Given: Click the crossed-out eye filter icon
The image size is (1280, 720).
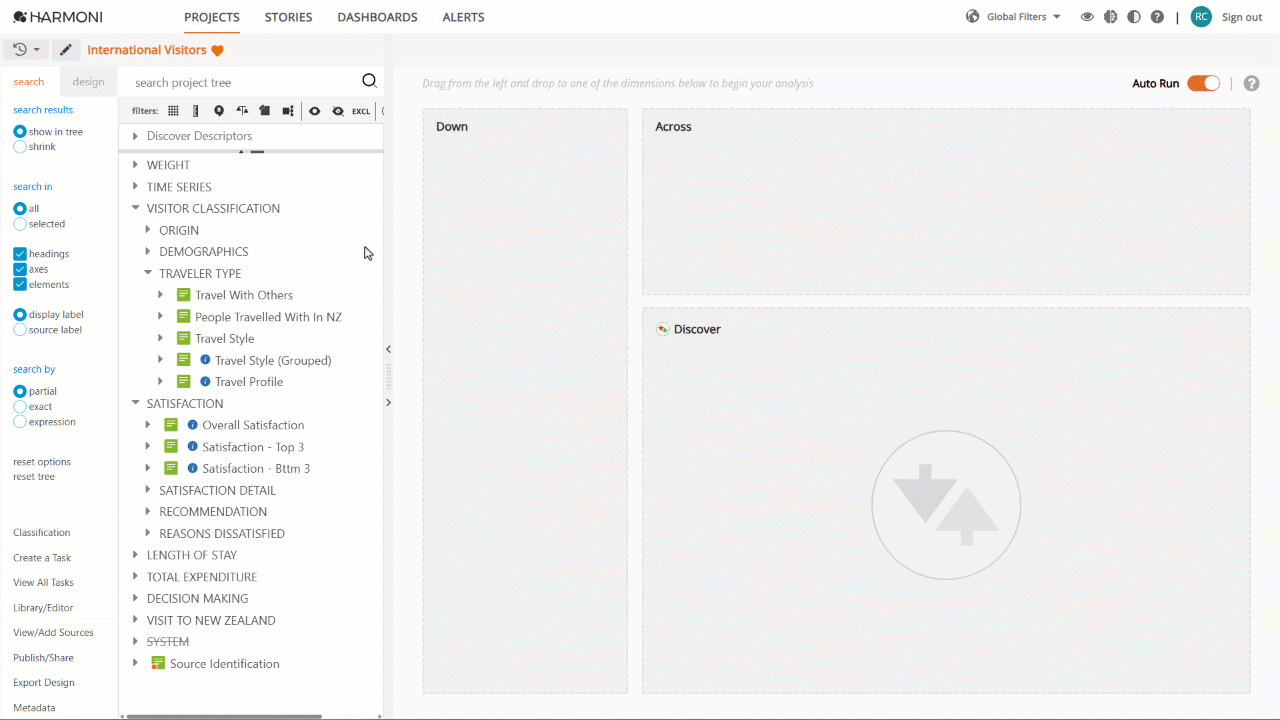Looking at the screenshot, I should point(338,111).
